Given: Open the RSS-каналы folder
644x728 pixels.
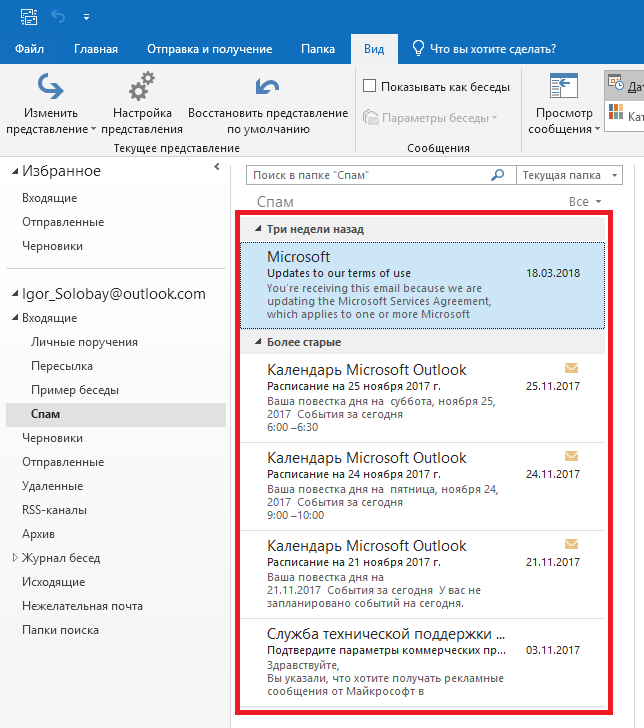Looking at the screenshot, I should pos(54,510).
